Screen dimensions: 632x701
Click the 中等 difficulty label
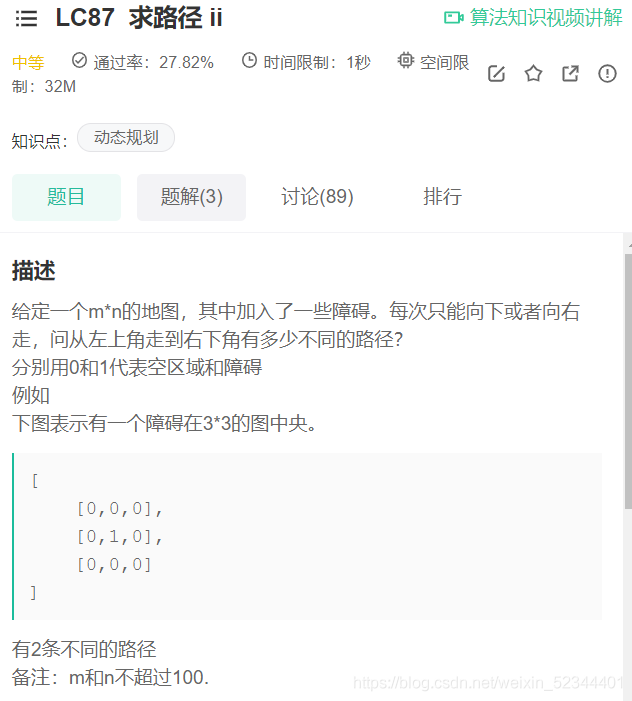28,63
